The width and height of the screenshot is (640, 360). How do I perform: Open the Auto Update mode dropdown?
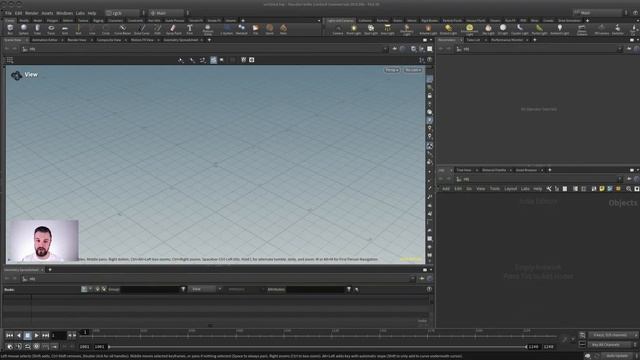pyautogui.click(x=619, y=356)
